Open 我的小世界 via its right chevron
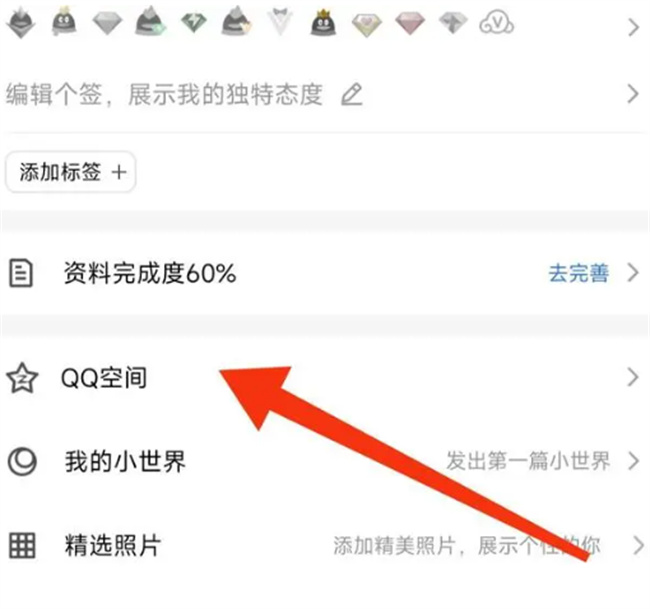The height and width of the screenshot is (609, 650). click(x=634, y=461)
